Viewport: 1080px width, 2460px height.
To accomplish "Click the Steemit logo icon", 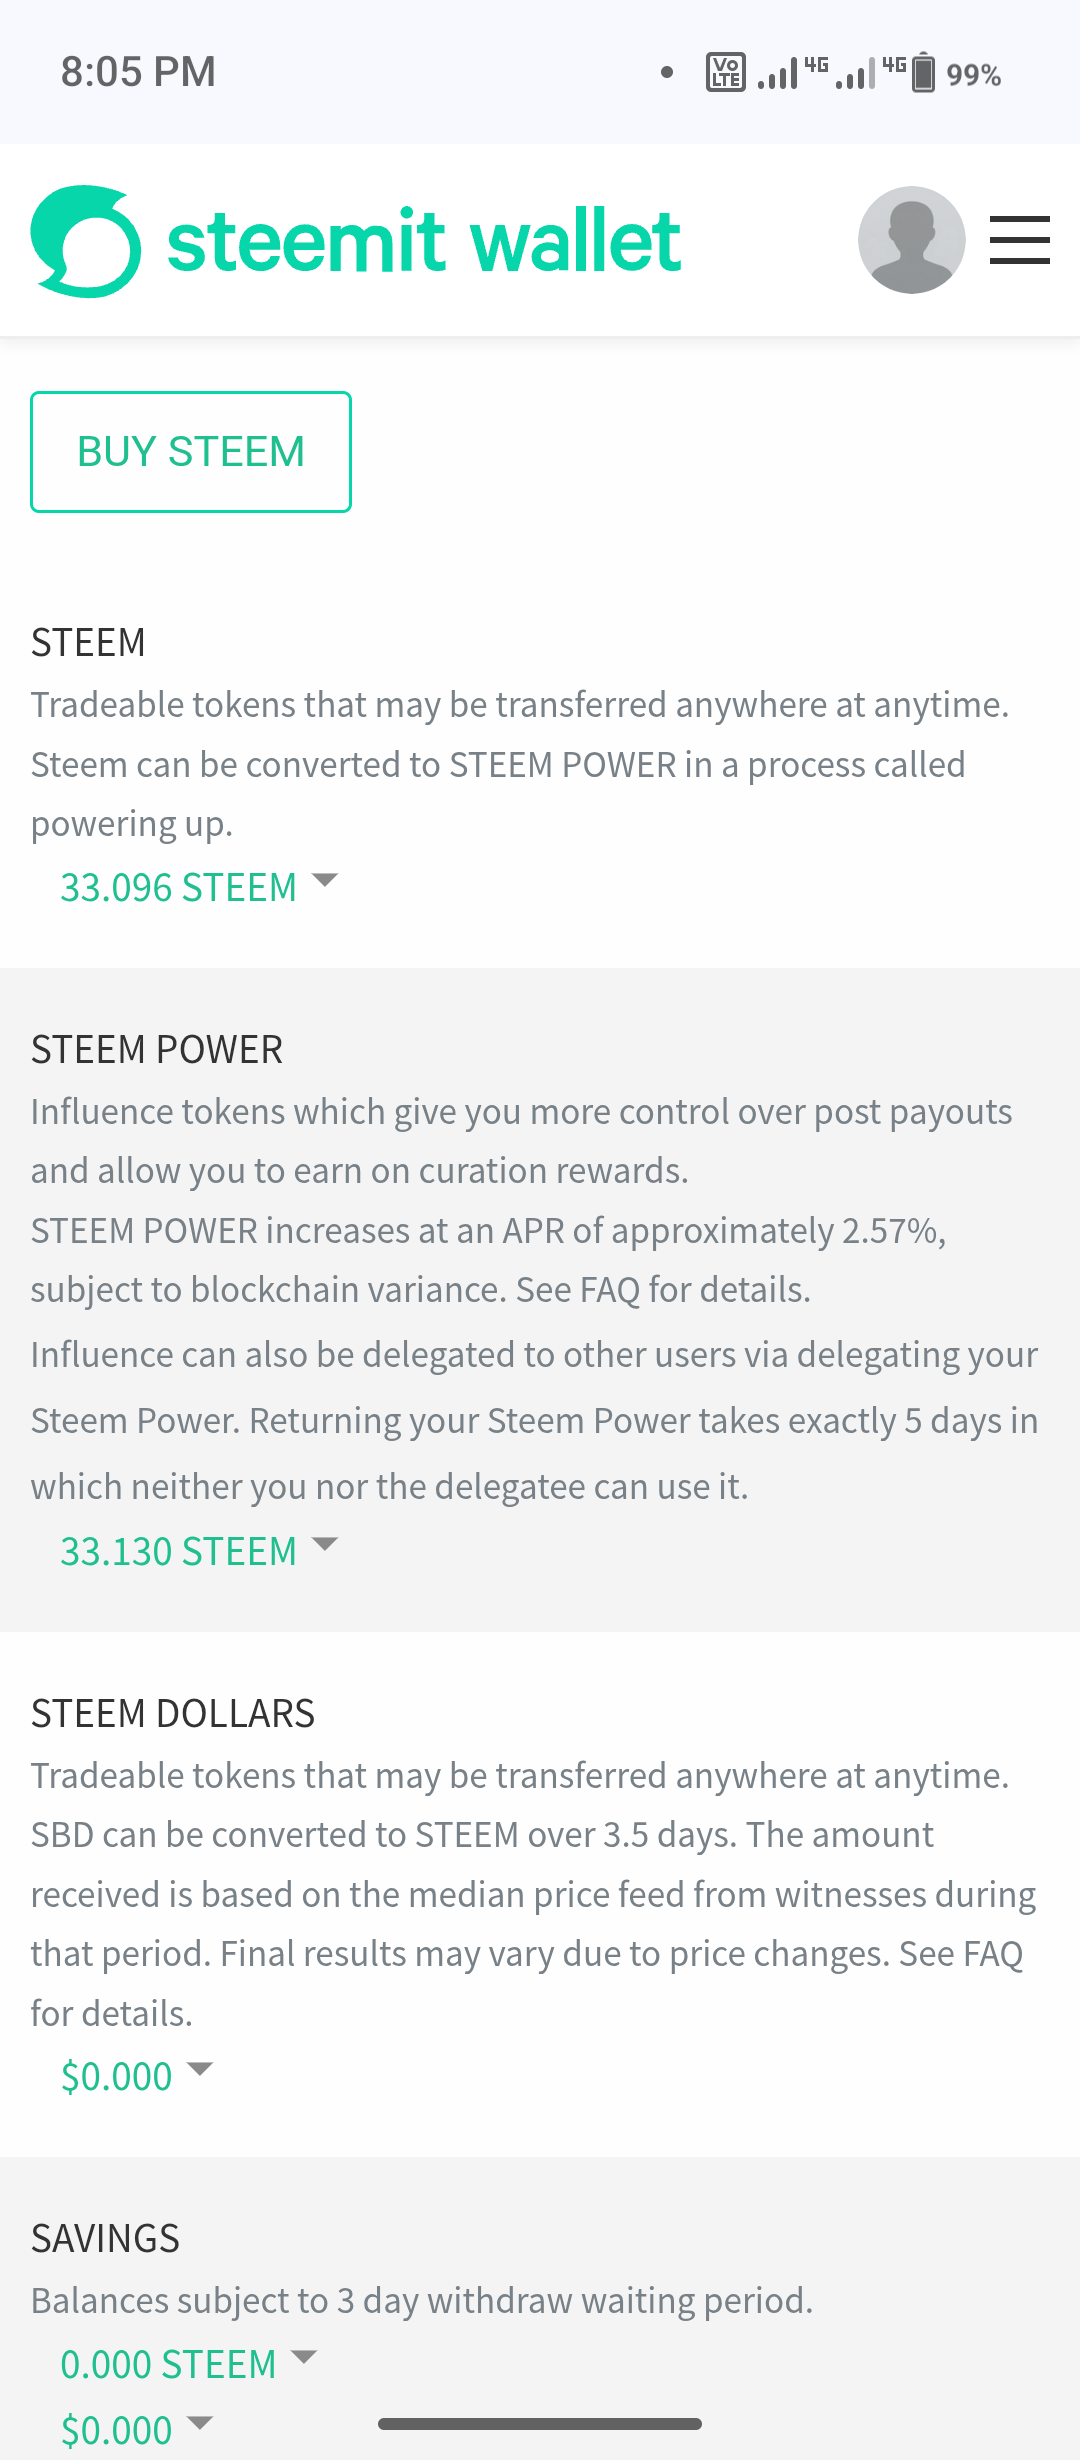I will tap(86, 241).
